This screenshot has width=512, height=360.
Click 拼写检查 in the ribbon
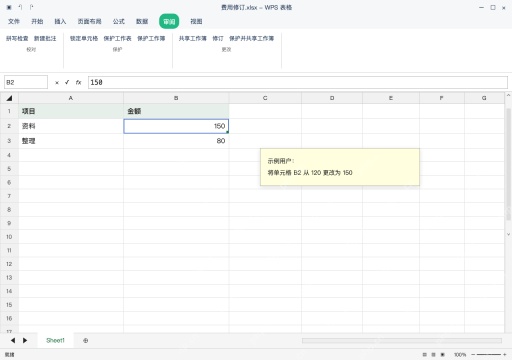[17, 39]
